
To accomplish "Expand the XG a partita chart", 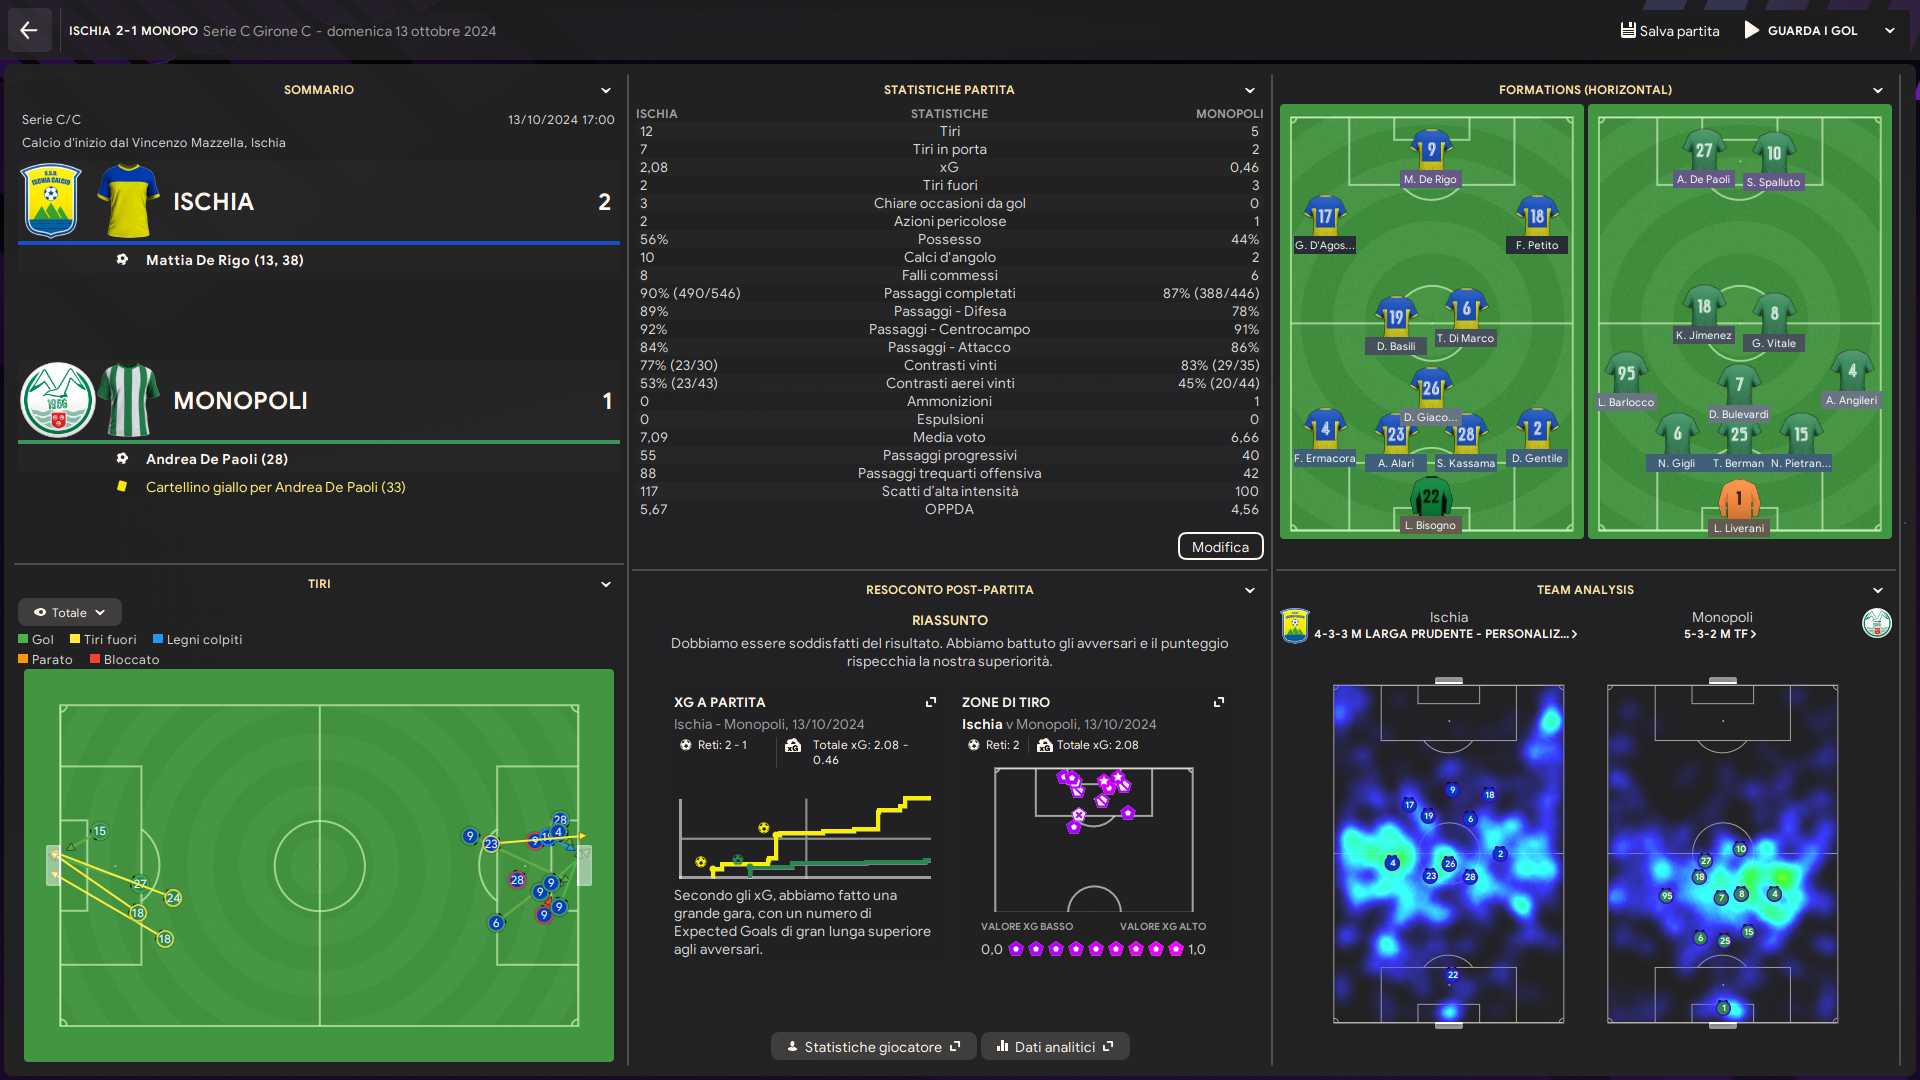I will [x=931, y=702].
